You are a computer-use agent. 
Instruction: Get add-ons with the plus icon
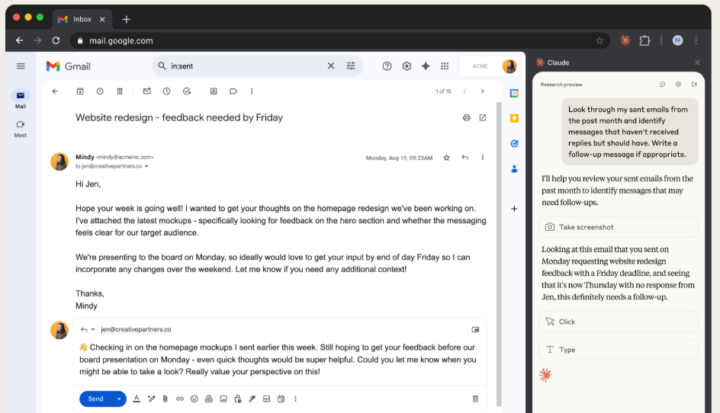click(x=514, y=209)
